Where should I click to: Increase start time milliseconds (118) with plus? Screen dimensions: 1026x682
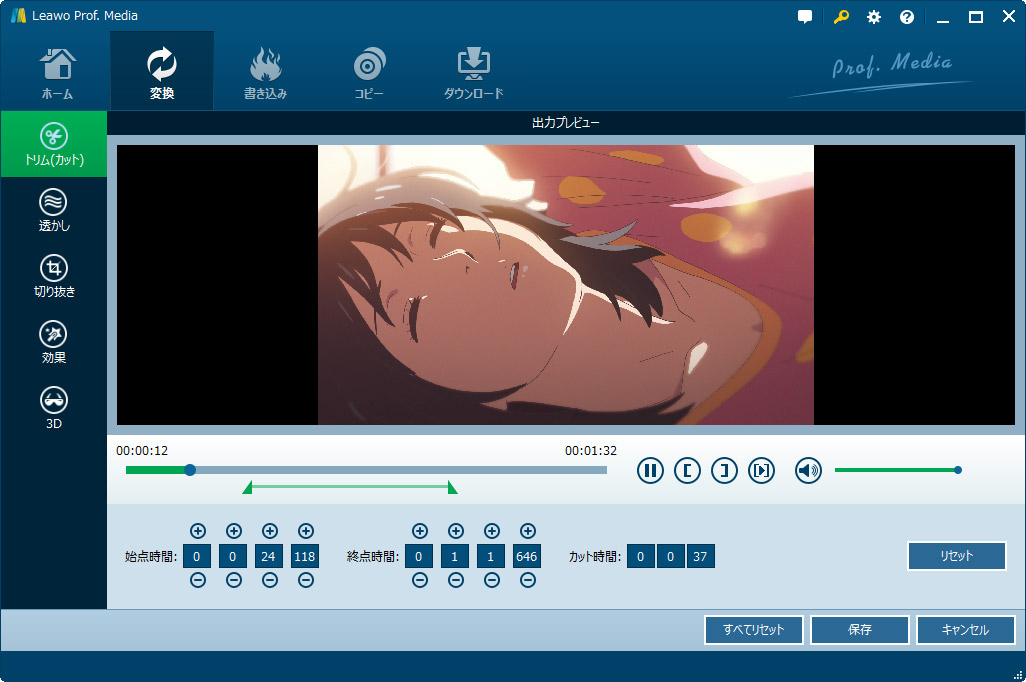tap(306, 531)
